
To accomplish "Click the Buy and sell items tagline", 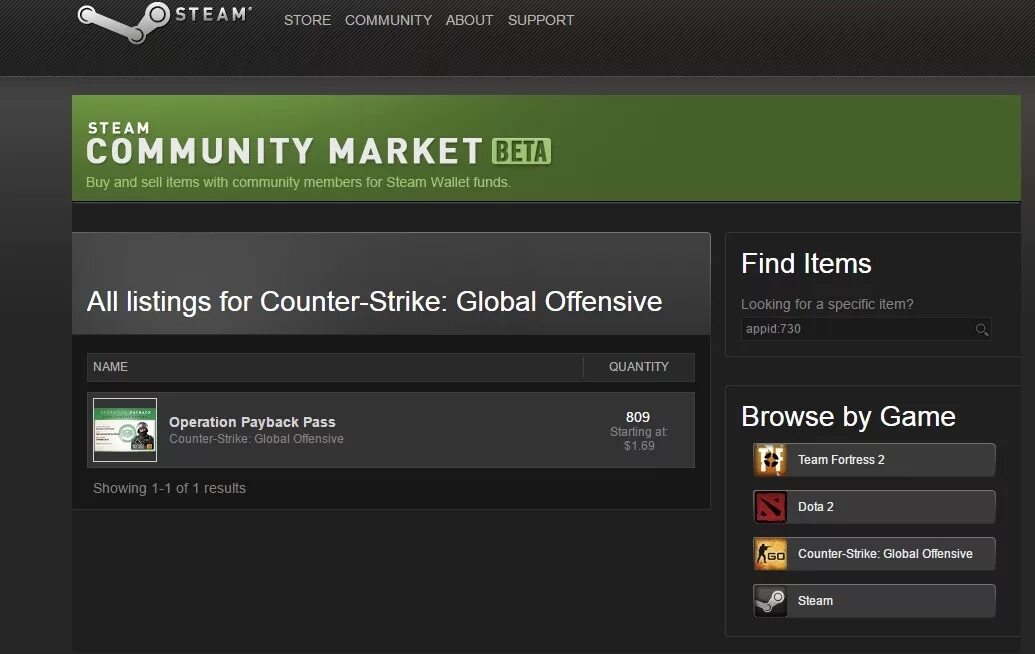I will pyautogui.click(x=298, y=182).
